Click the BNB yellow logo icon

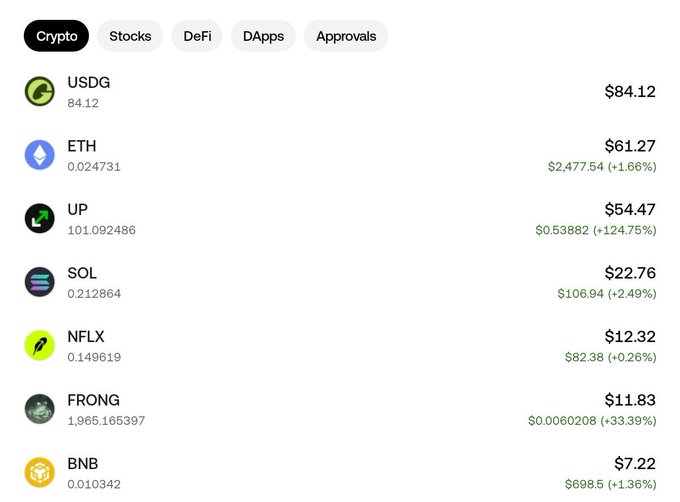click(x=39, y=473)
